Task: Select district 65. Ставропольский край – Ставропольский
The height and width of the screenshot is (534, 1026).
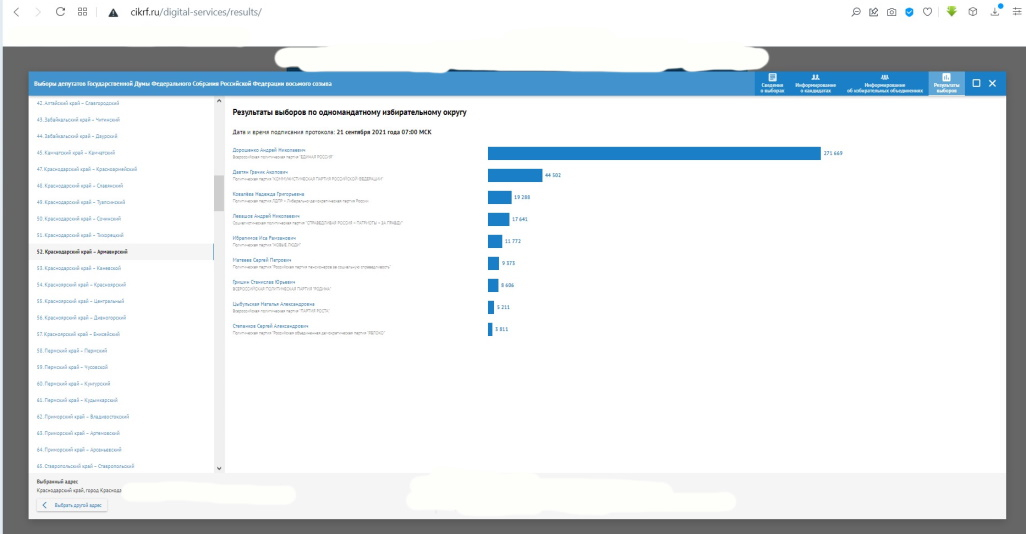Action: (x=85, y=466)
